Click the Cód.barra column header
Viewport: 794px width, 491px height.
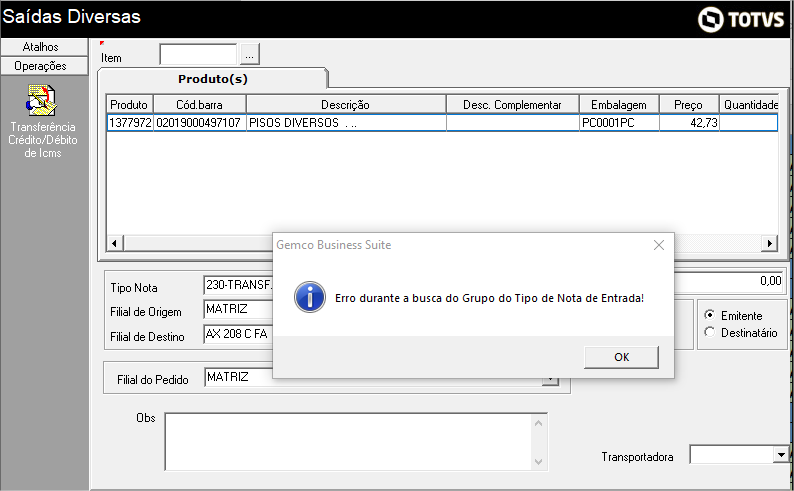click(x=200, y=104)
